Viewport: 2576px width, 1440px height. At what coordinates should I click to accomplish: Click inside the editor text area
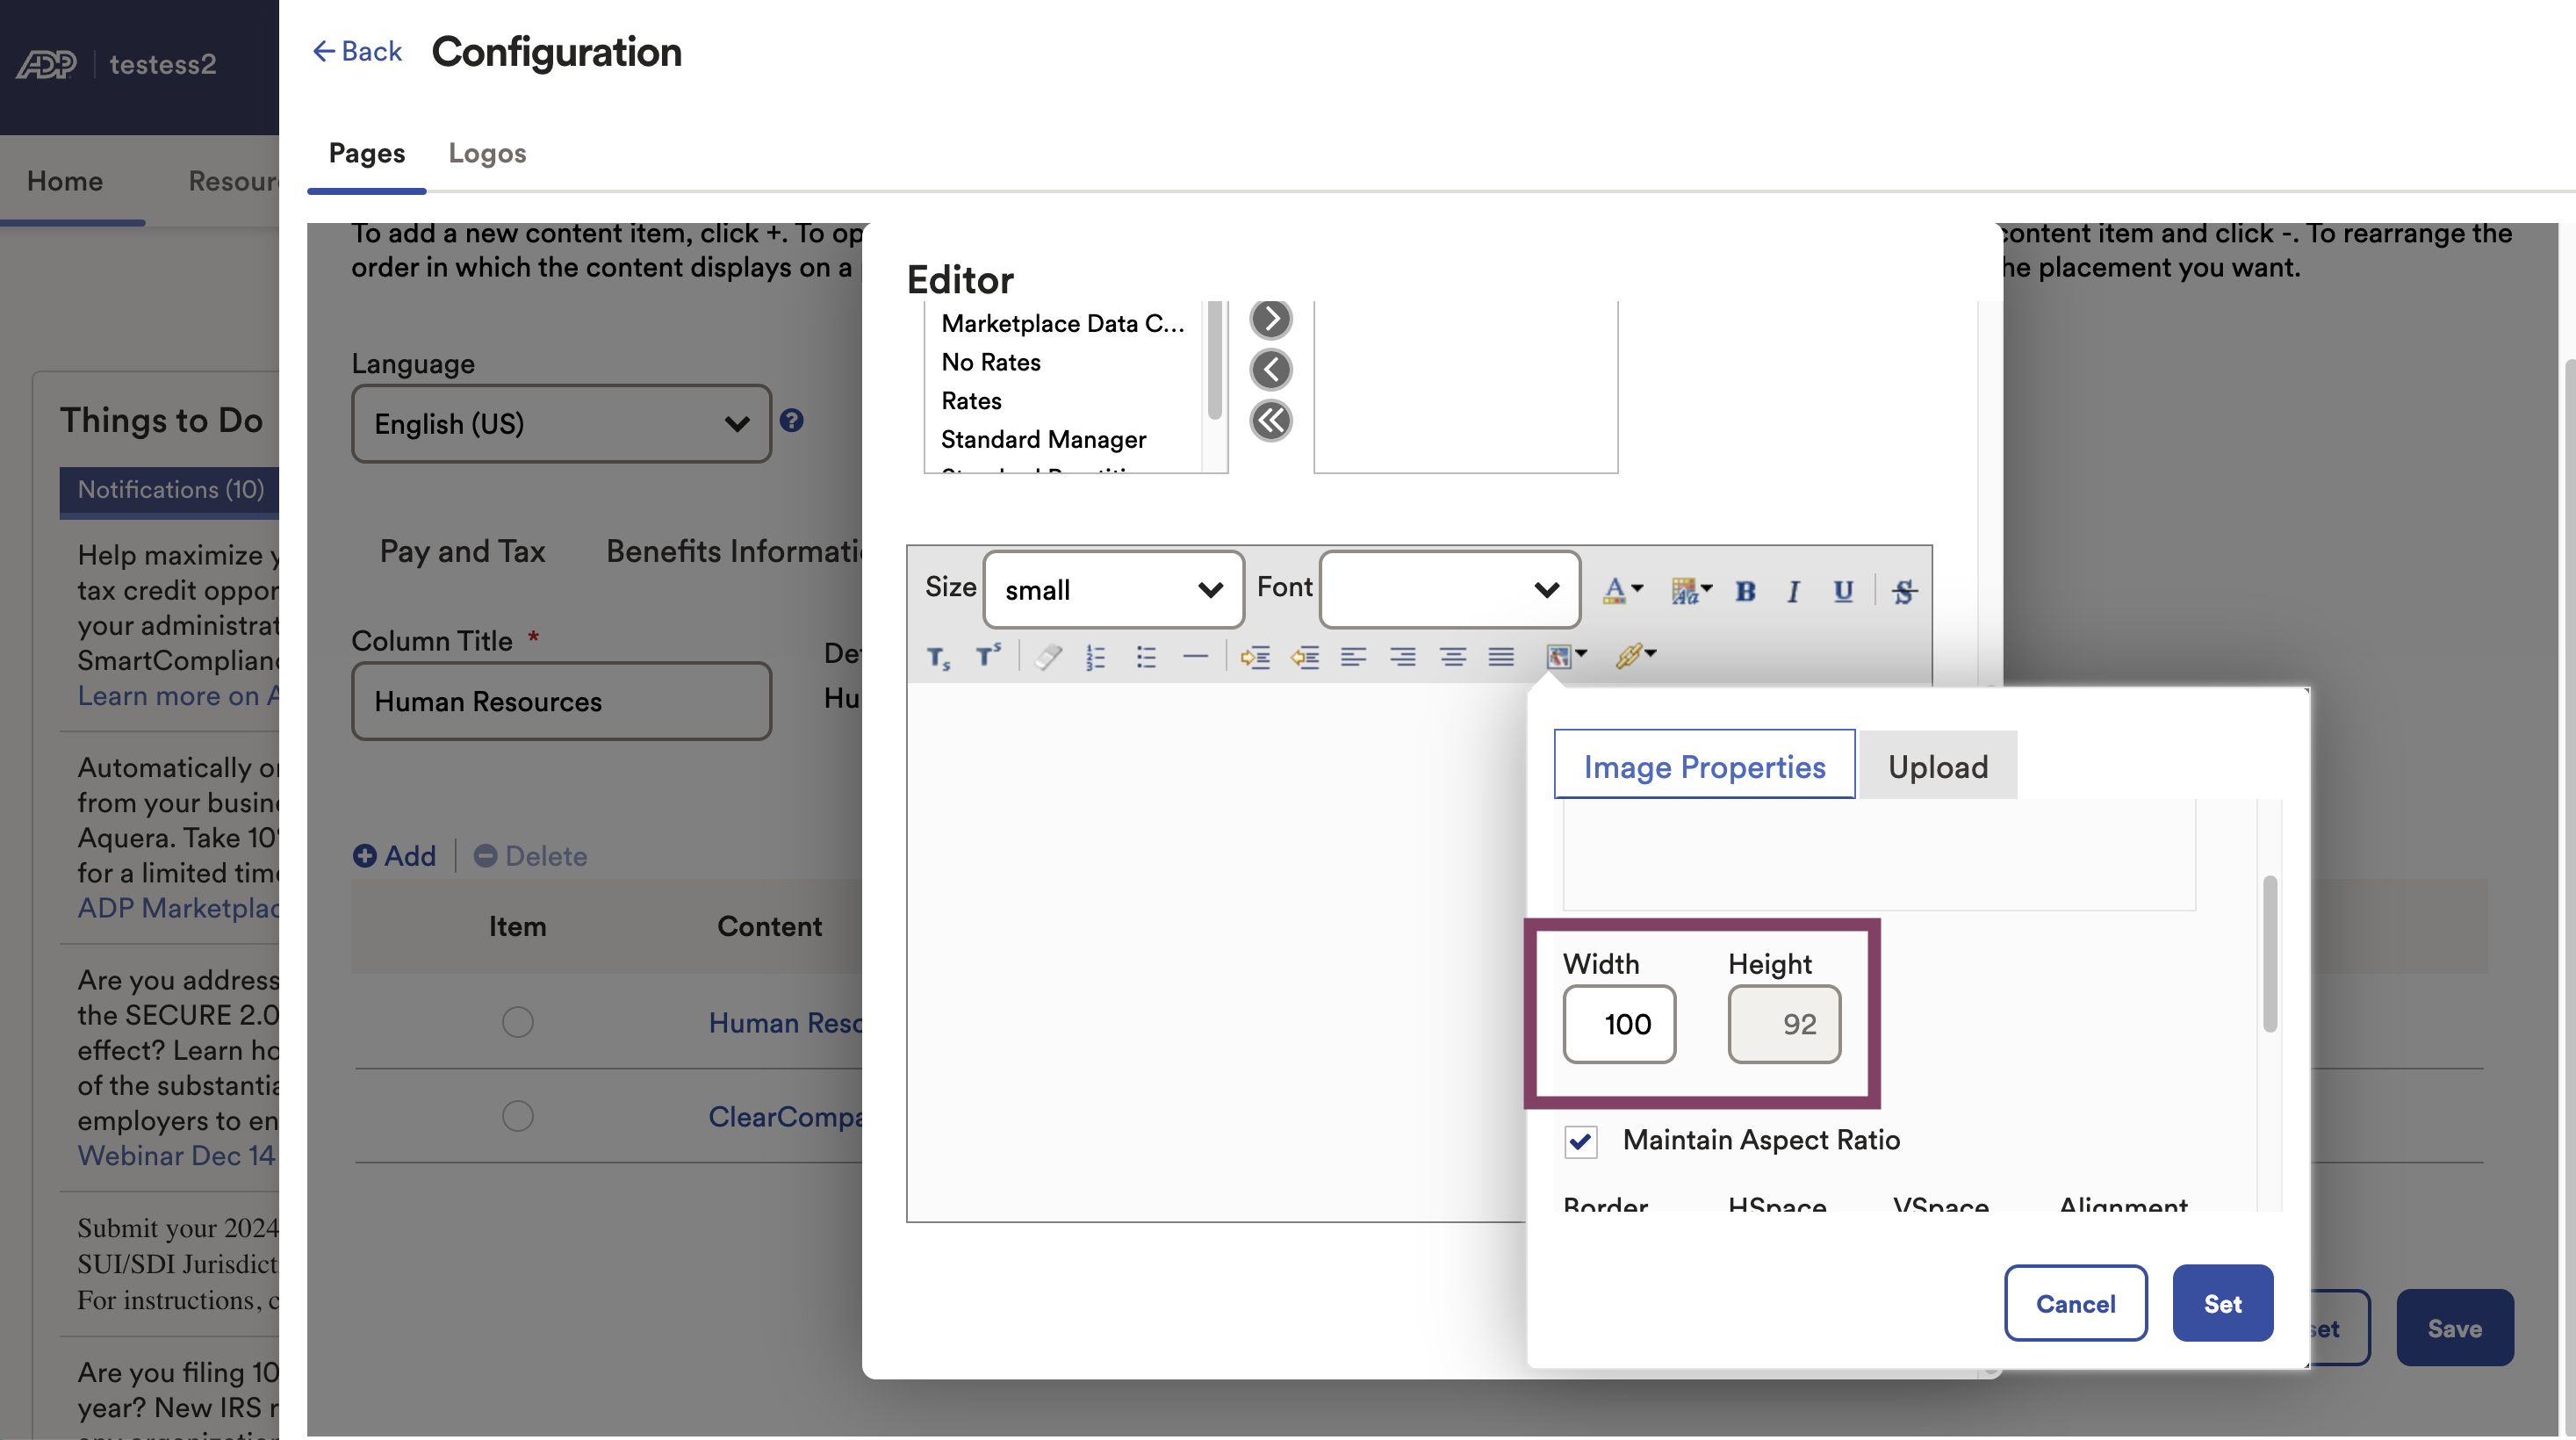1215,952
